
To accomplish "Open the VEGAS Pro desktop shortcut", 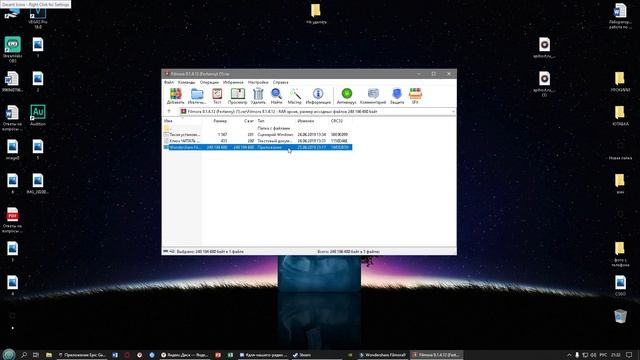I will (x=38, y=16).
